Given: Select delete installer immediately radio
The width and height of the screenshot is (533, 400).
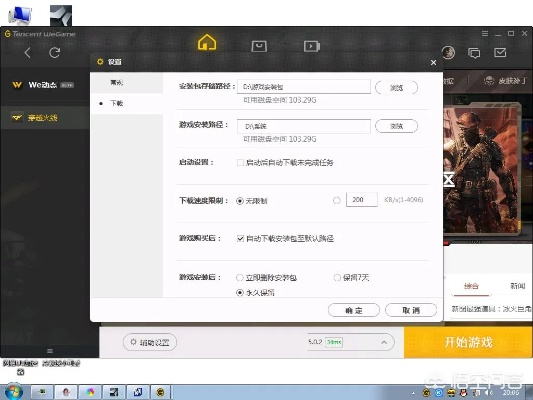Looking at the screenshot, I should click(240, 278).
